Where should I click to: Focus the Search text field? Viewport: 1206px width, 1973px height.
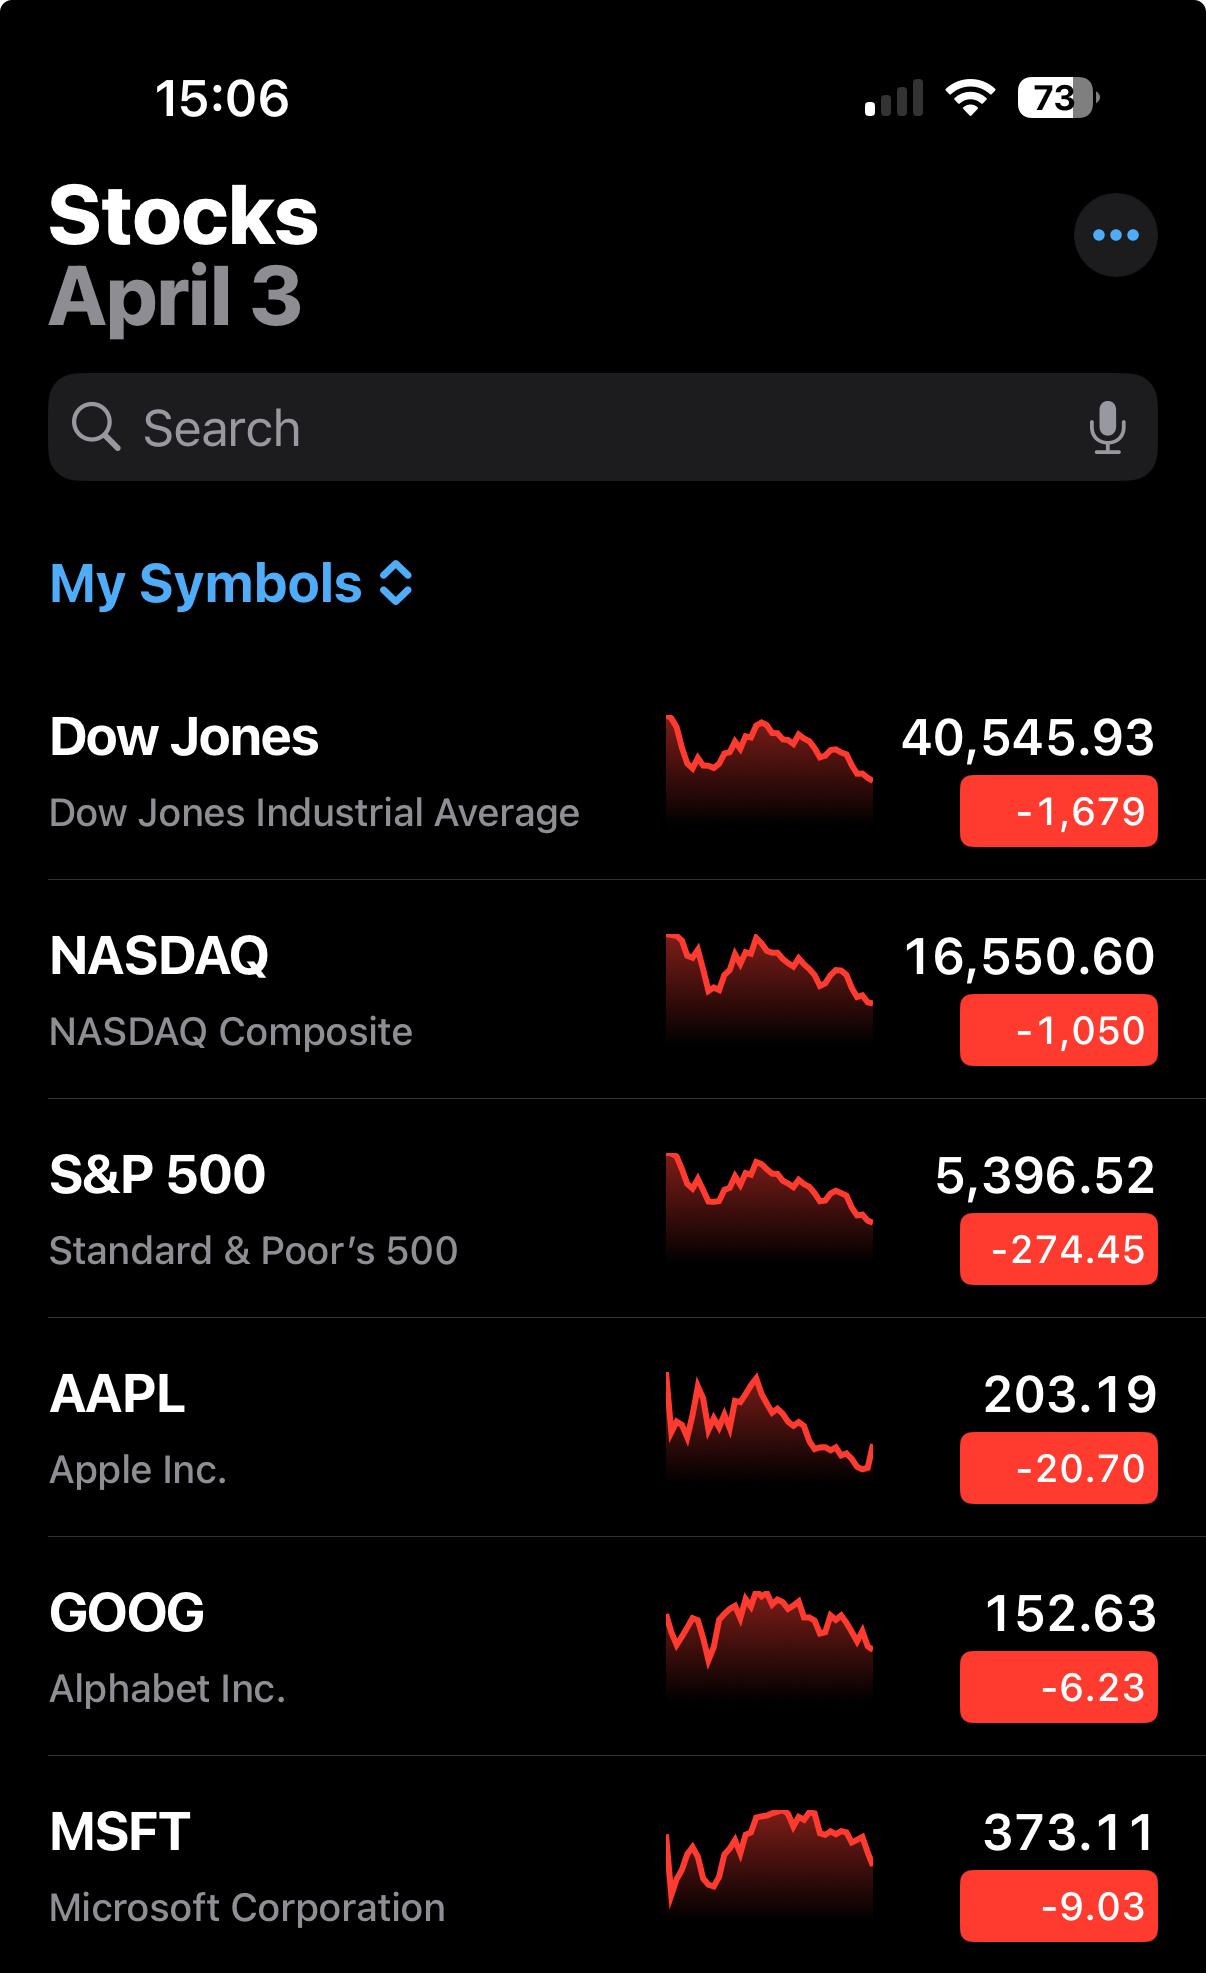600,428
